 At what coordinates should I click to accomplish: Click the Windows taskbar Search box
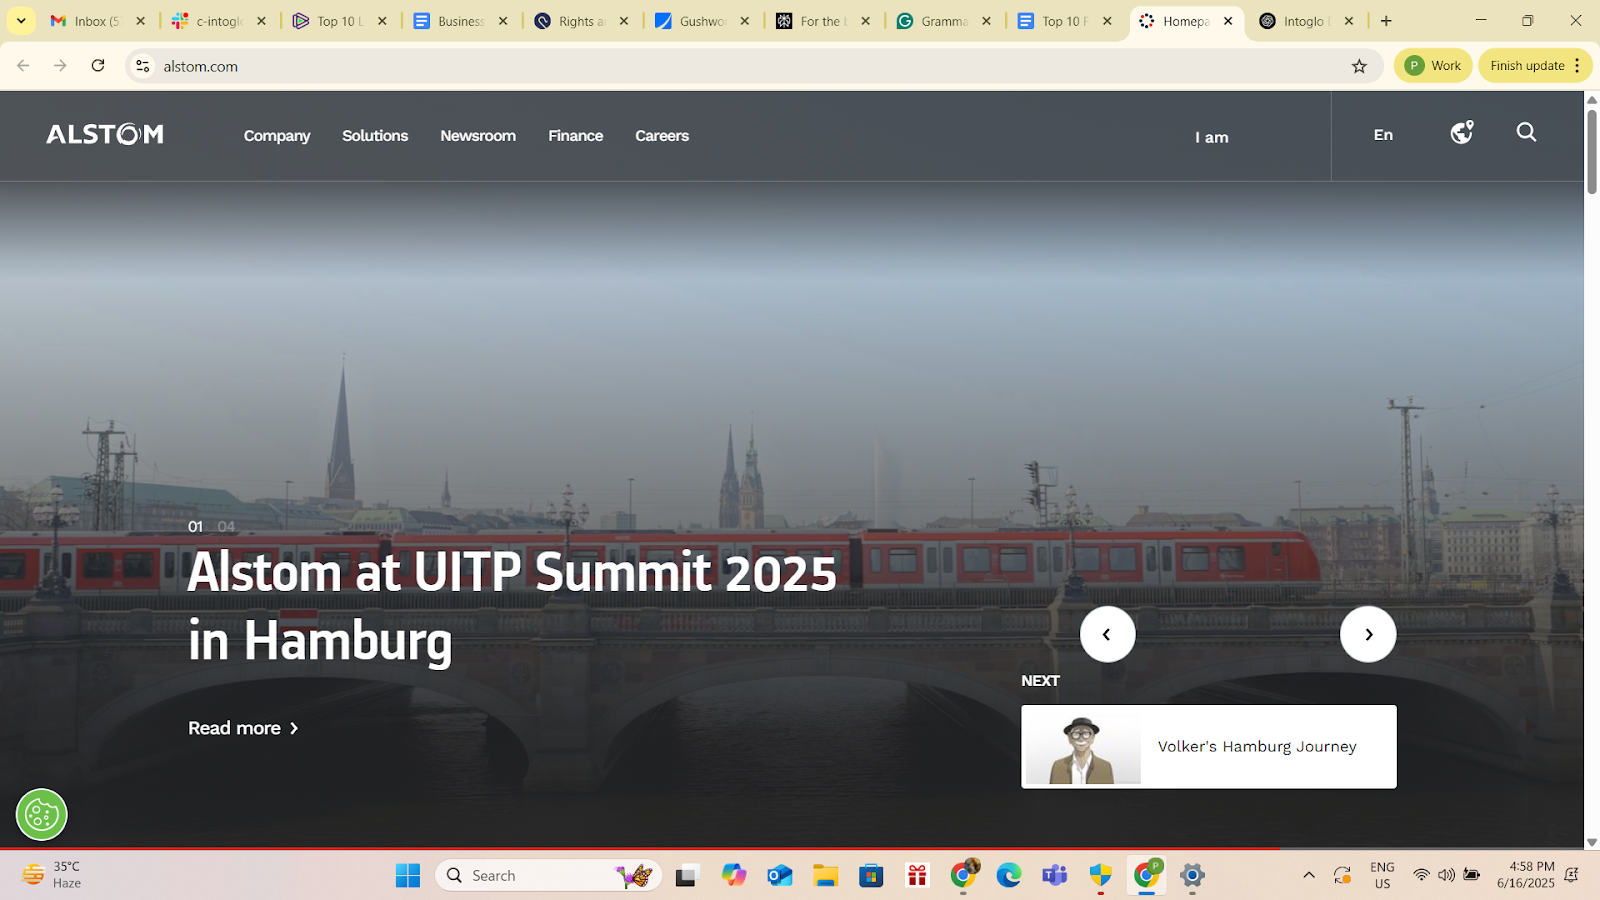548,876
